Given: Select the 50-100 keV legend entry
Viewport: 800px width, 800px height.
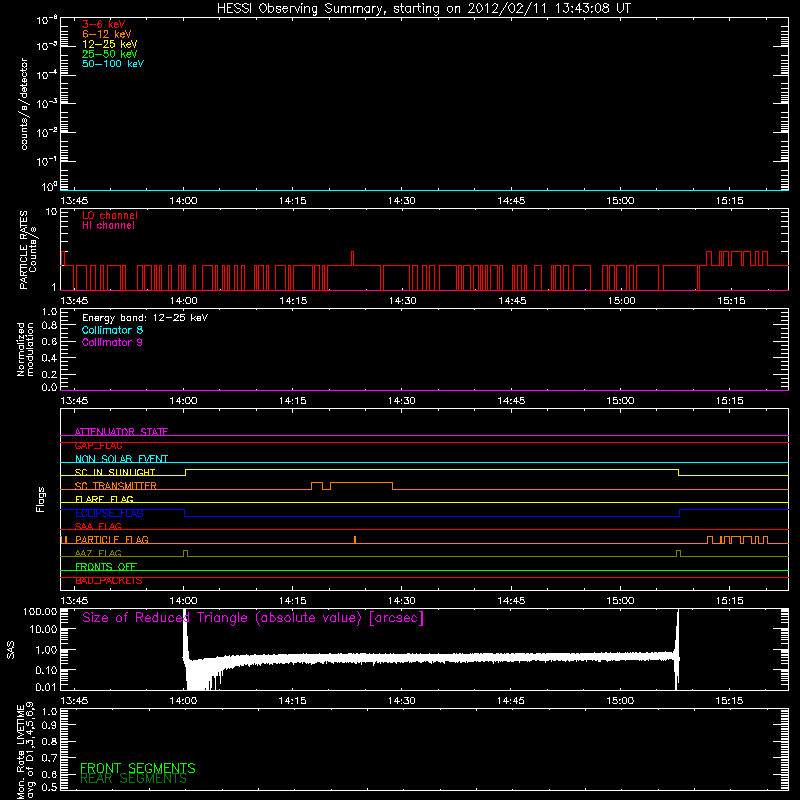Looking at the screenshot, I should coord(113,64).
